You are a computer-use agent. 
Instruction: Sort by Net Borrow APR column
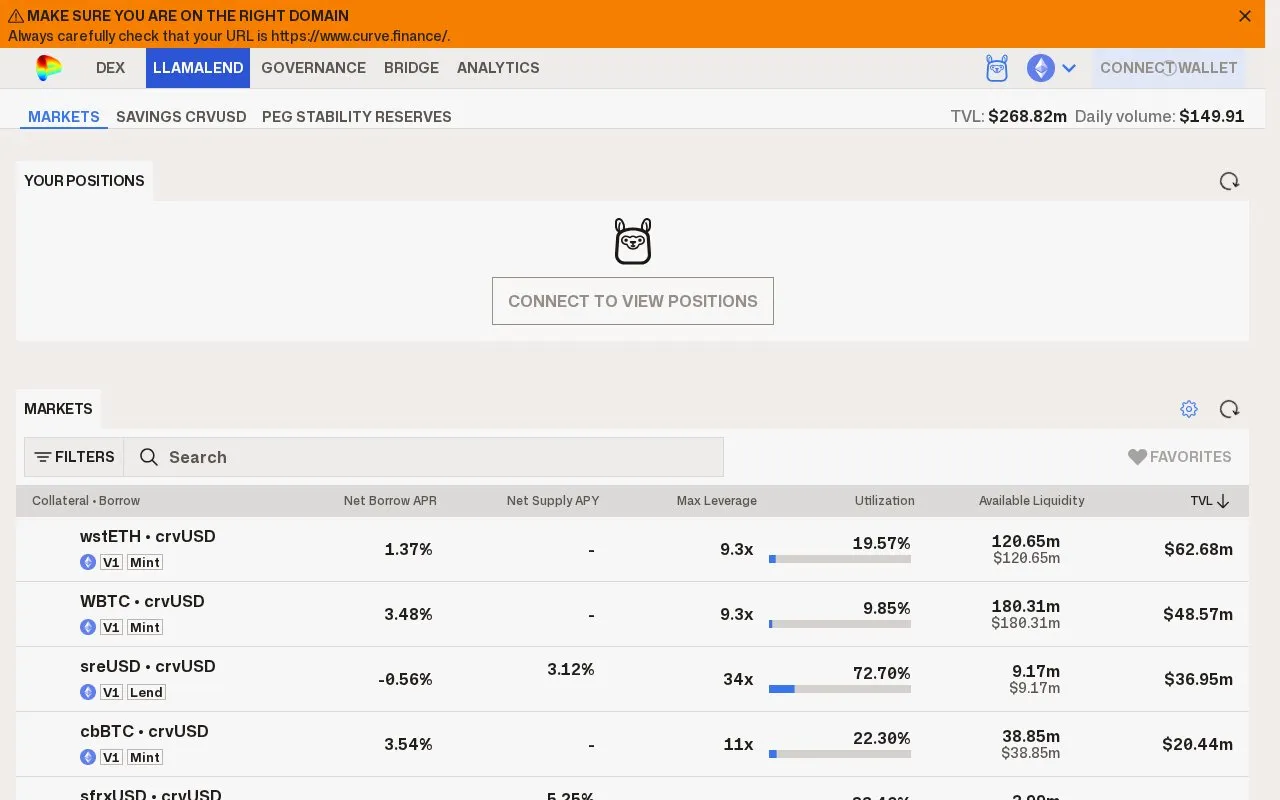(x=390, y=501)
